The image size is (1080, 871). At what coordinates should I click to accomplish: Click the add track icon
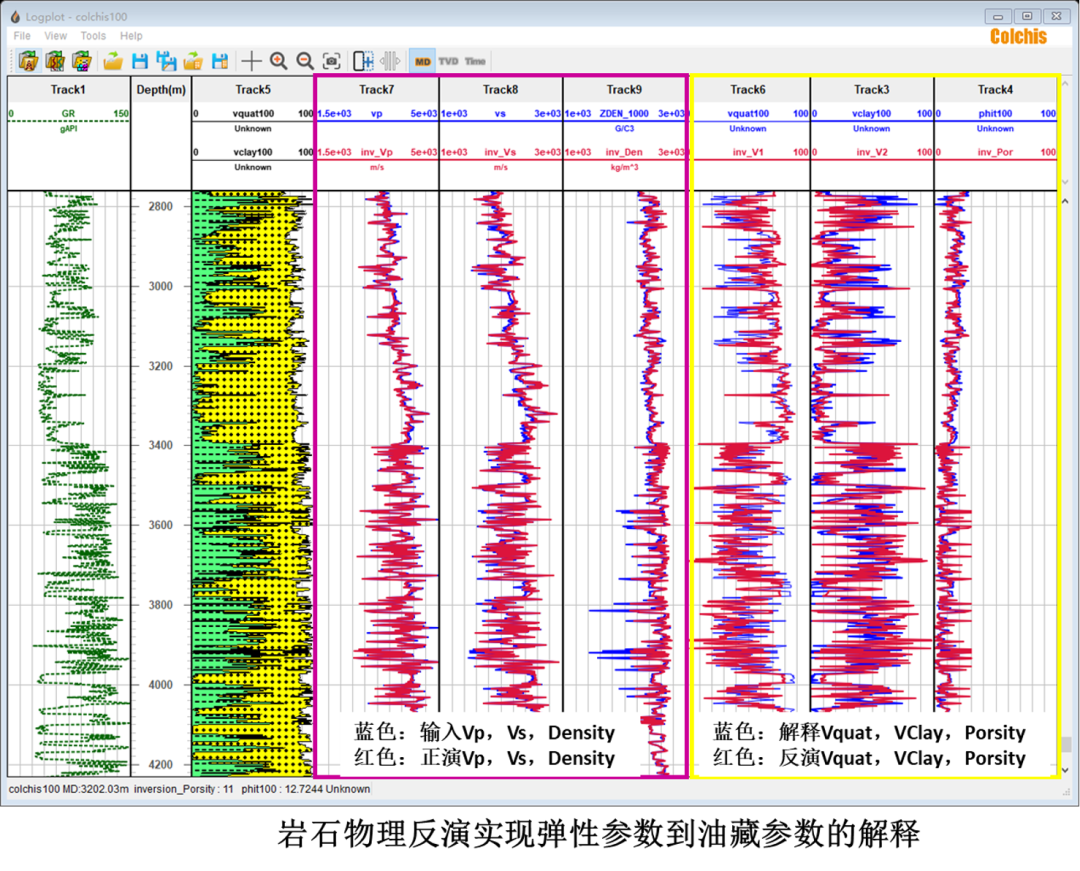click(x=363, y=61)
